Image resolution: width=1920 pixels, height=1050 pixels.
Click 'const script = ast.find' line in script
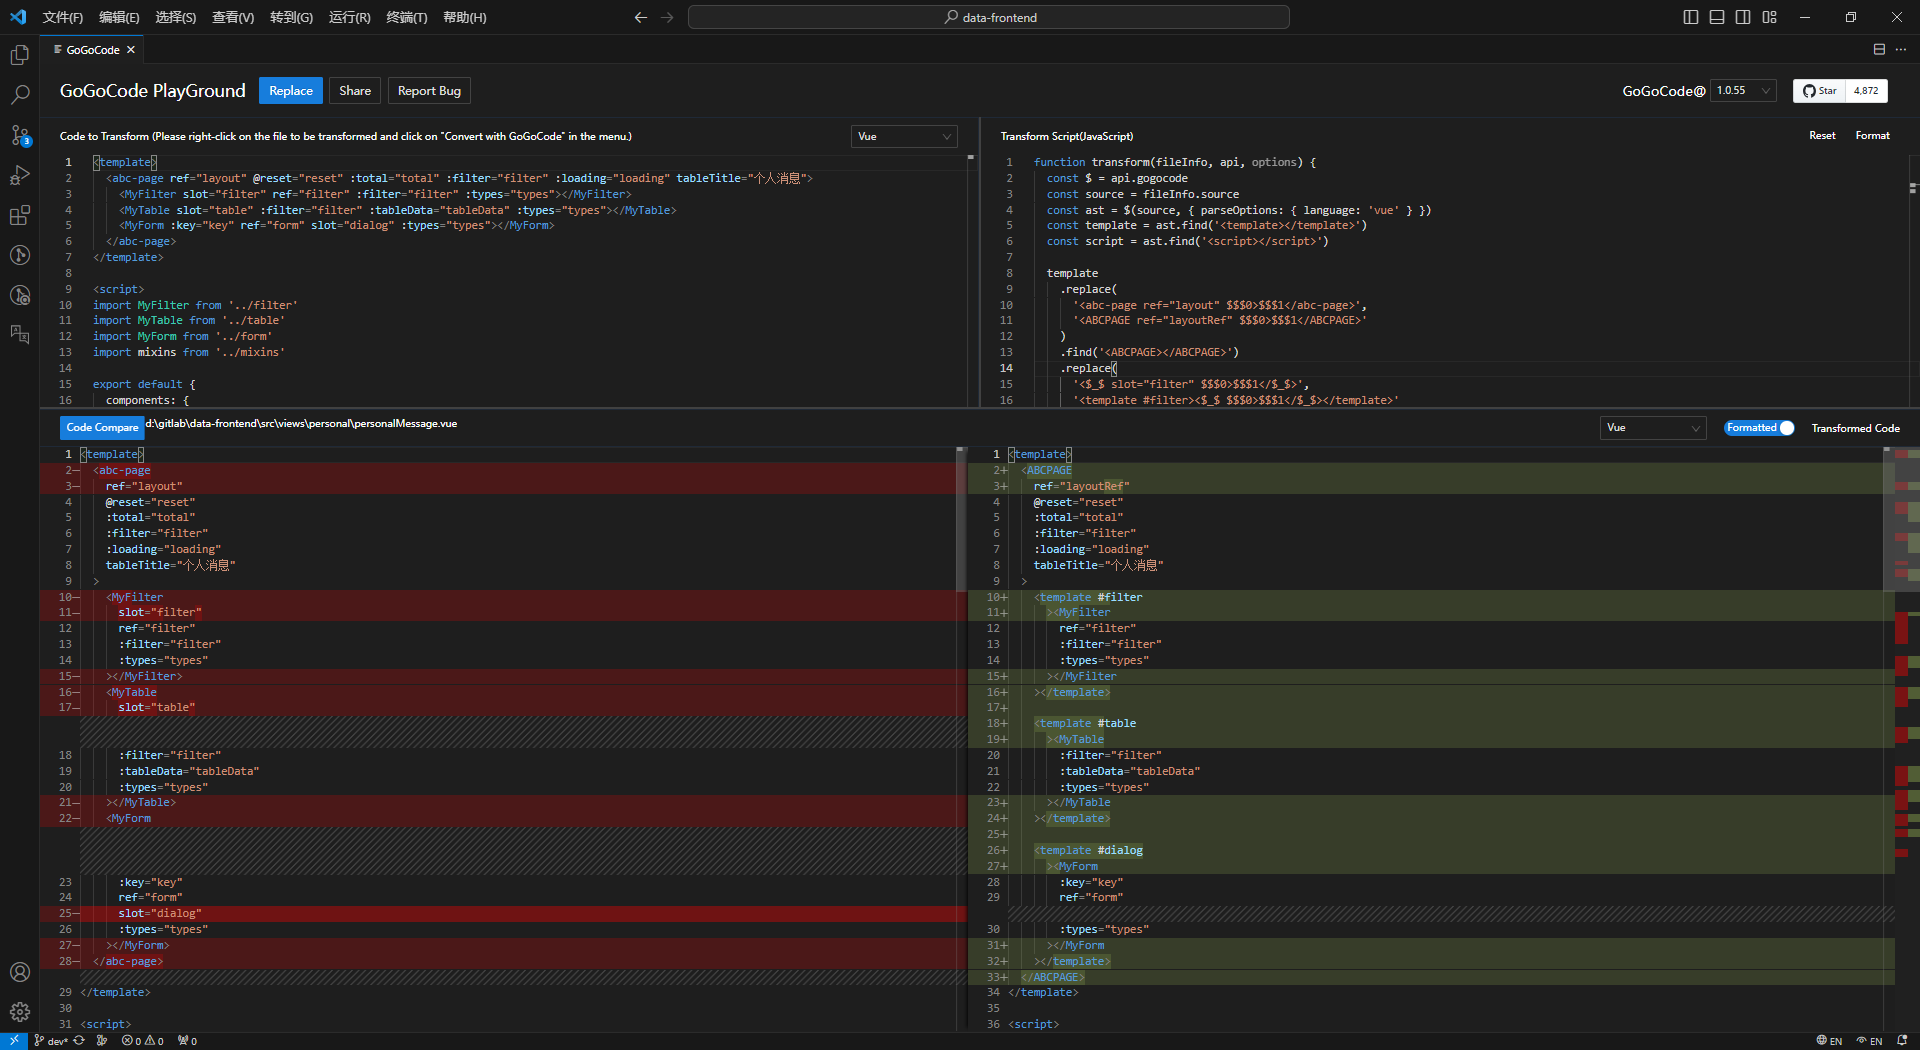click(x=1187, y=241)
